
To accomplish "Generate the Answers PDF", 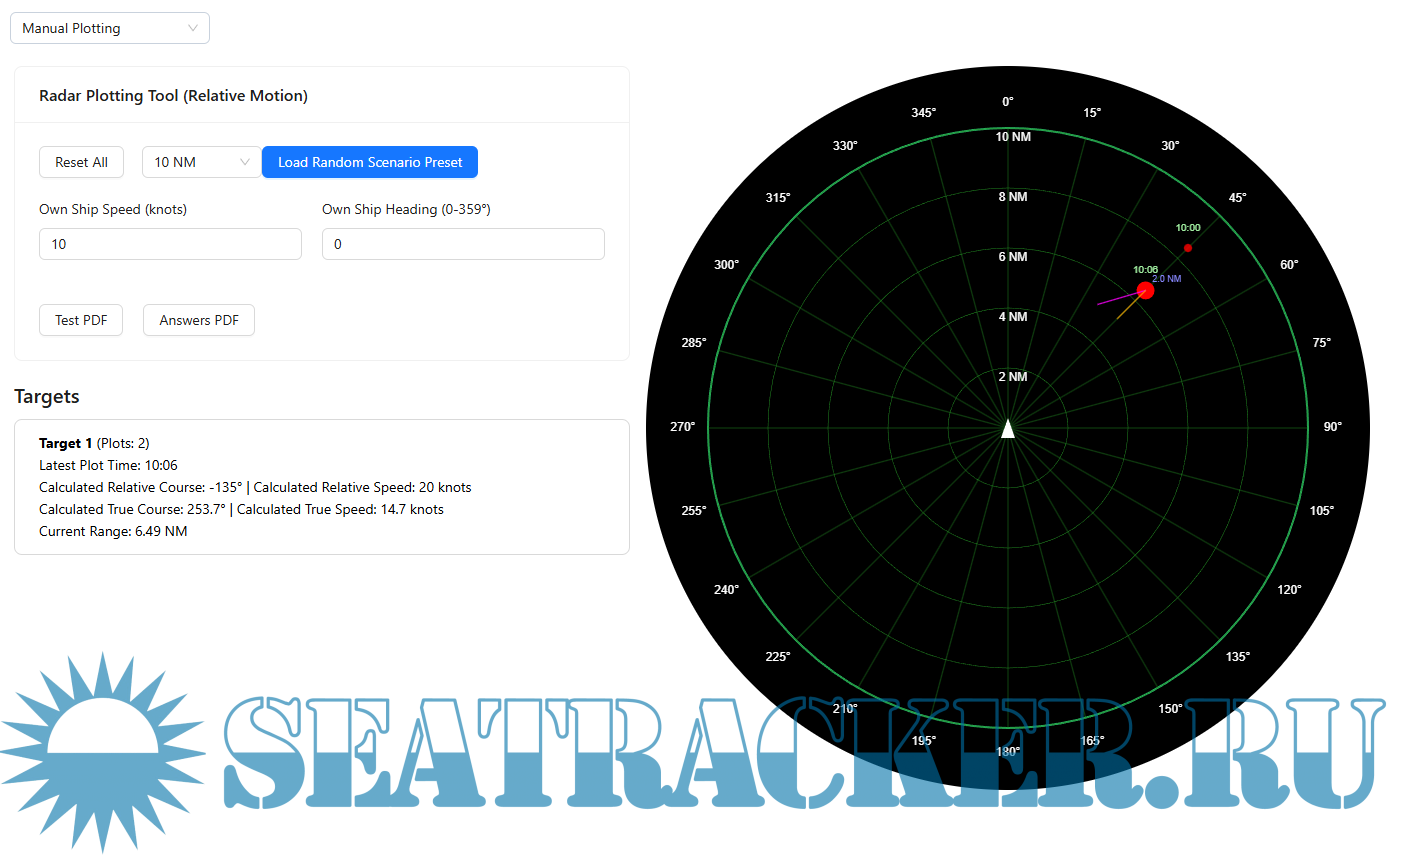I will coord(198,319).
